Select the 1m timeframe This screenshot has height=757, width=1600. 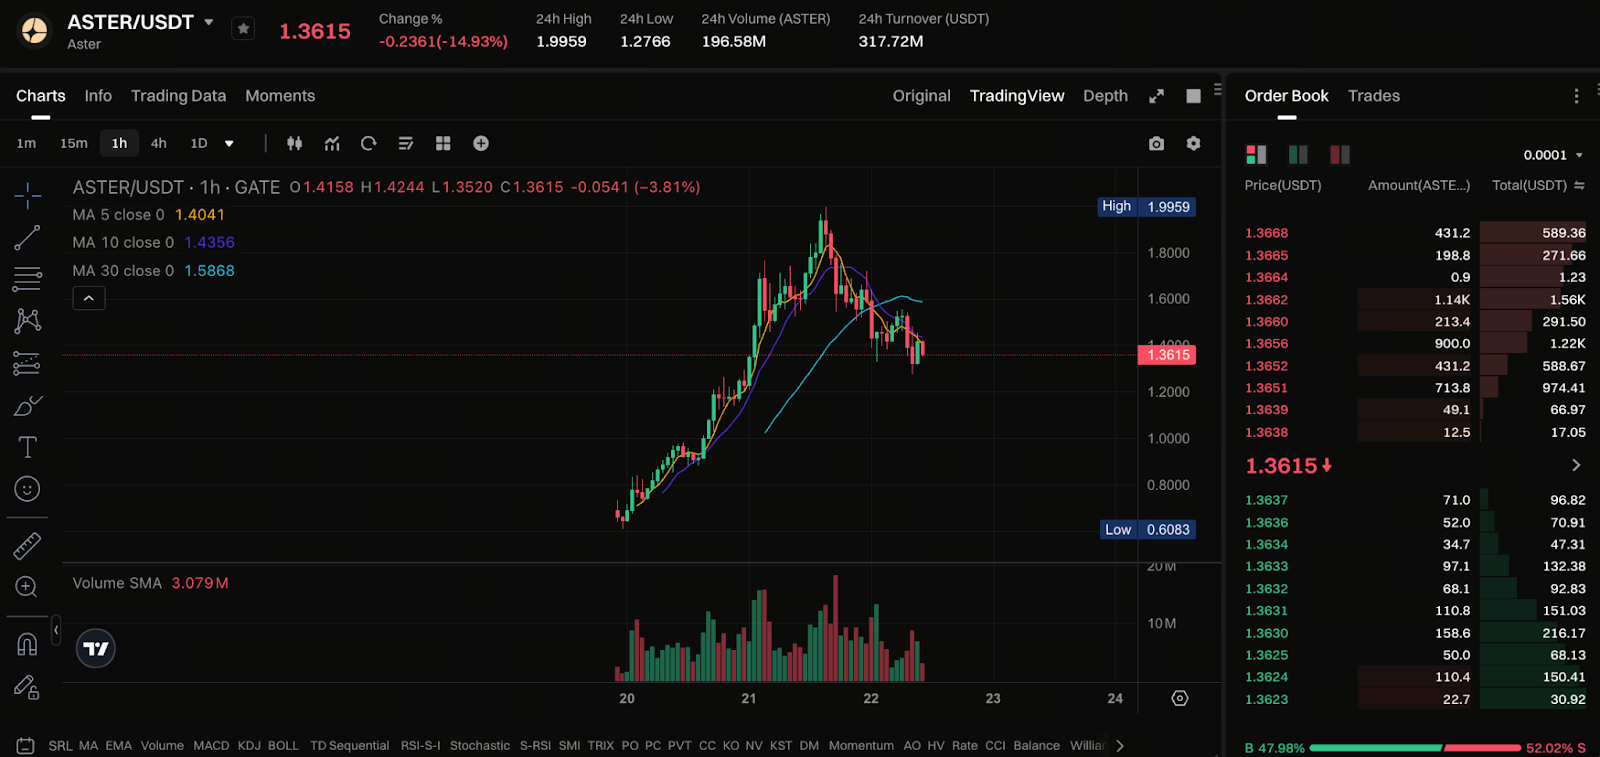coord(27,143)
